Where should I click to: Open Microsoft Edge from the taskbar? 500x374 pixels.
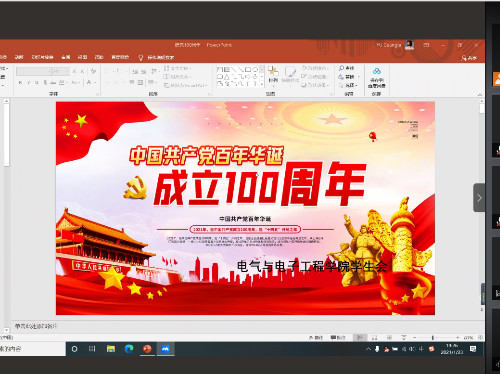(x=129, y=349)
